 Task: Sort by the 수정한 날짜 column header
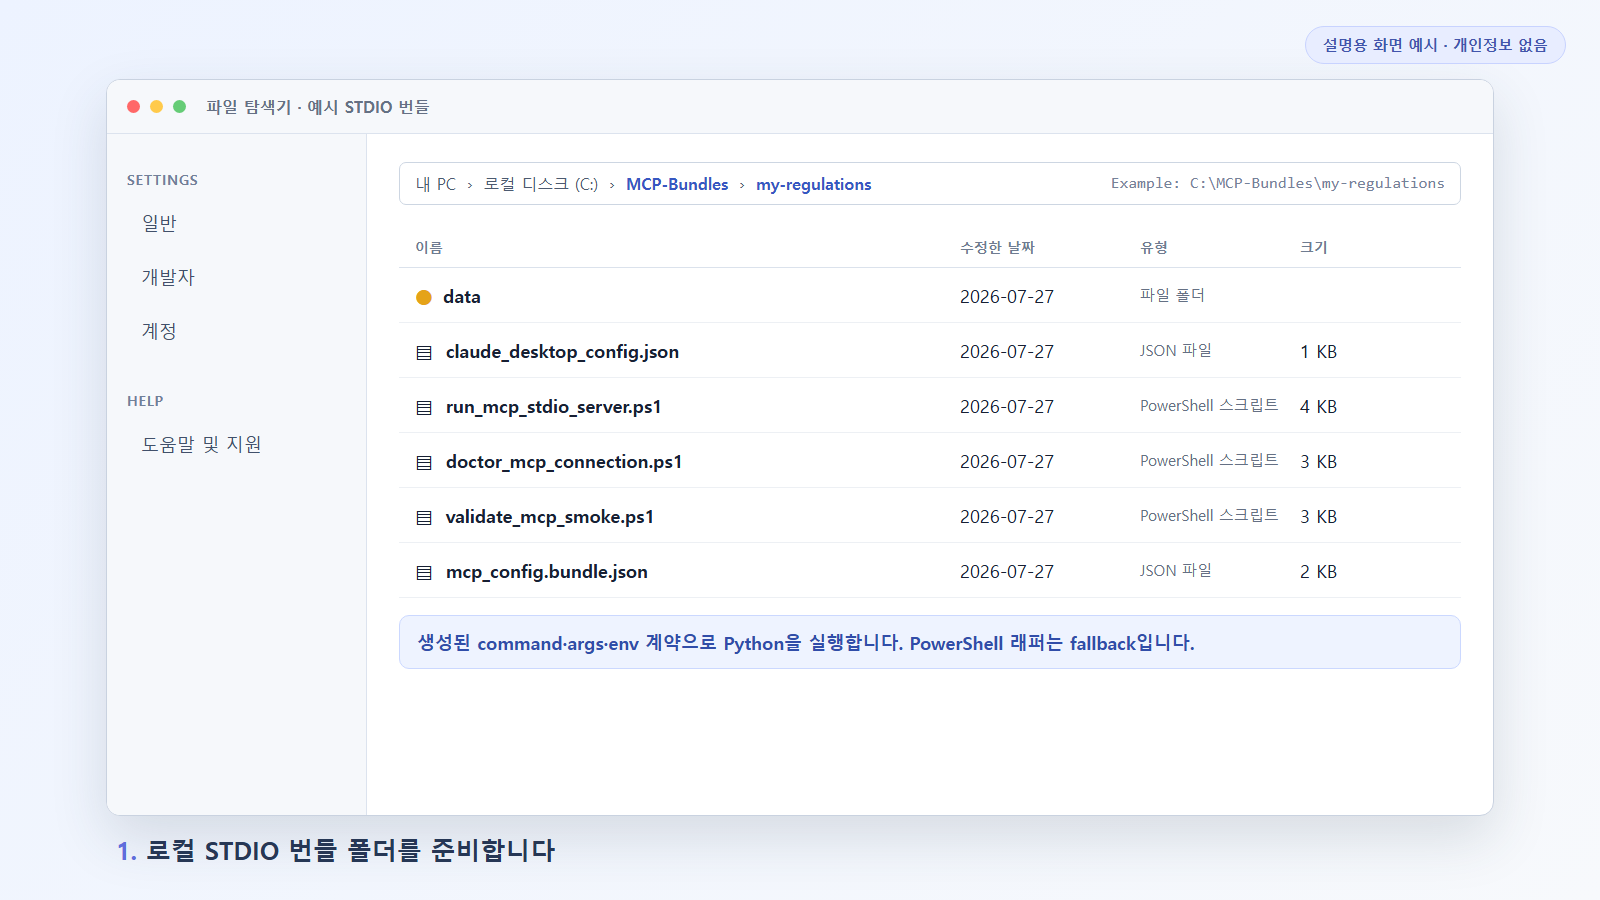[x=997, y=247]
